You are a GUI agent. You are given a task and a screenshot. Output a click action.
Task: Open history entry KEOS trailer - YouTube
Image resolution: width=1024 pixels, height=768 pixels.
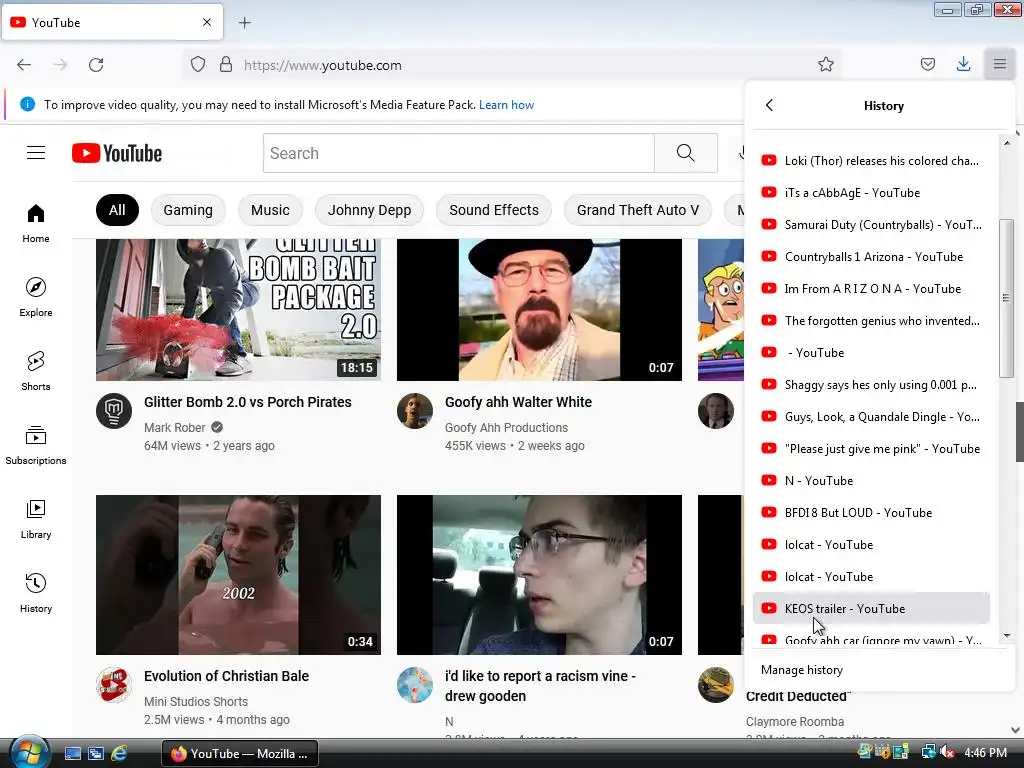tap(871, 609)
